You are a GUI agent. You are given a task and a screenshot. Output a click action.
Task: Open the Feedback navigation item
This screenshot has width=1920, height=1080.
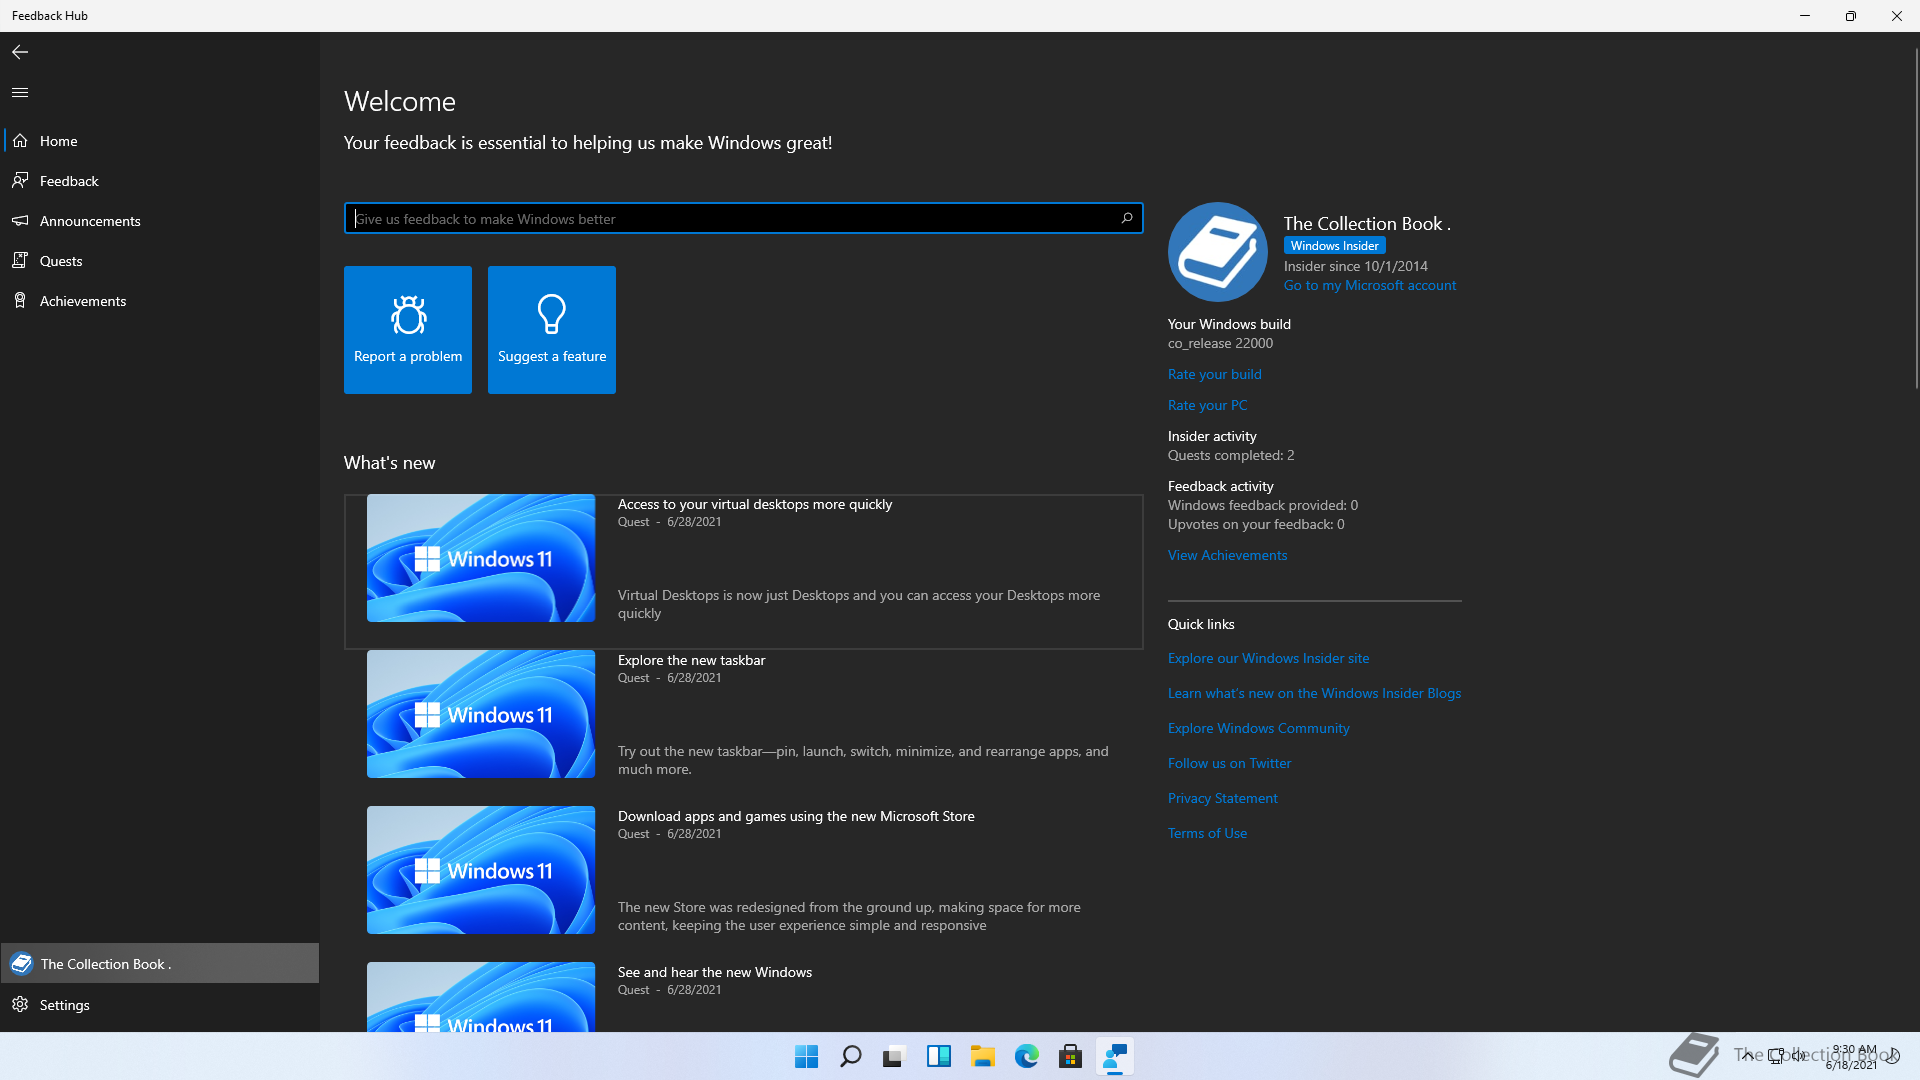coord(160,181)
